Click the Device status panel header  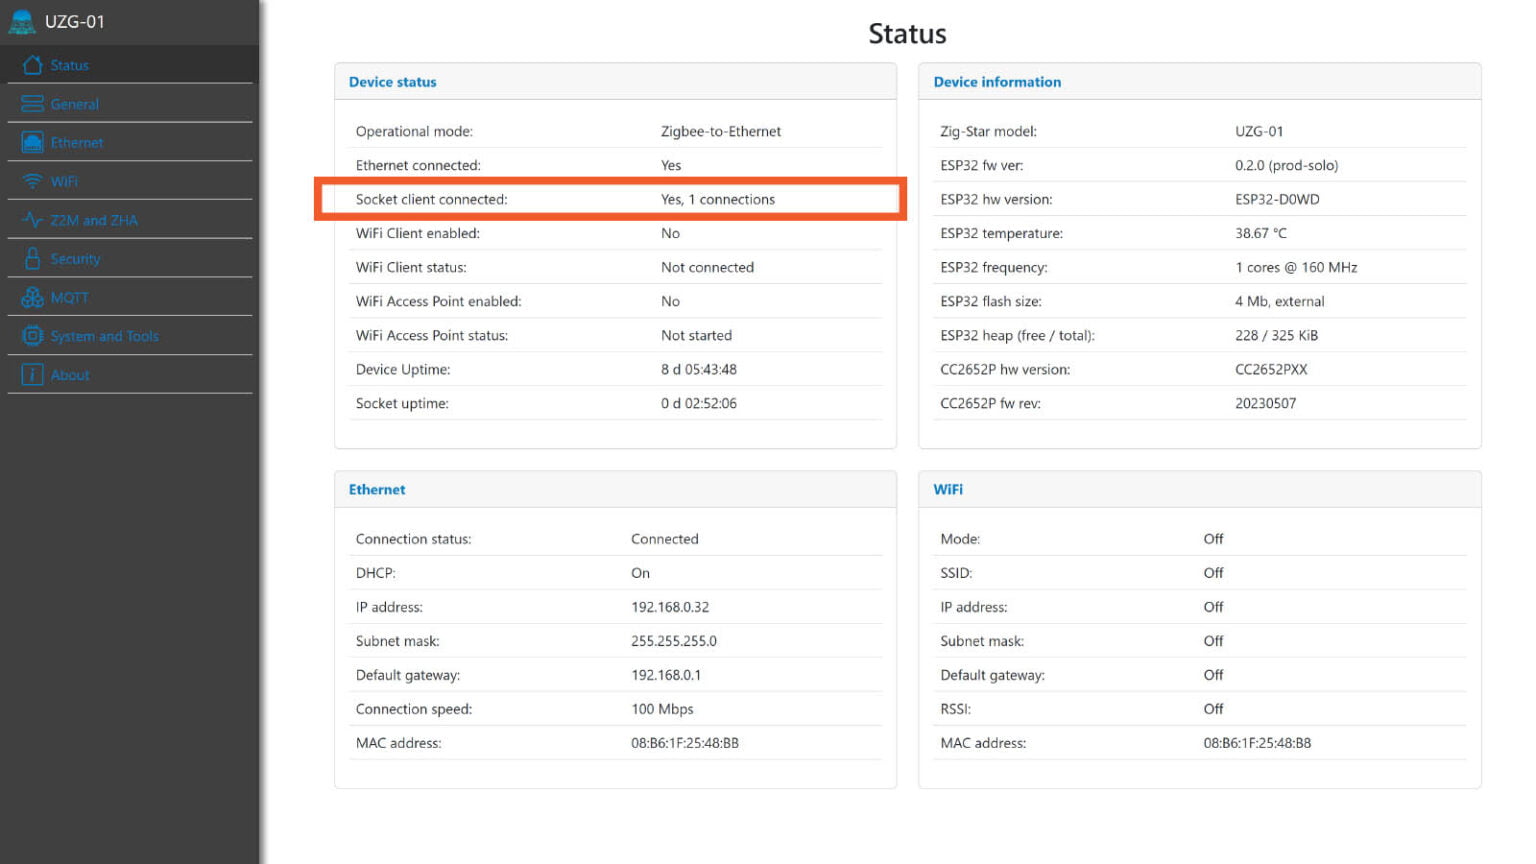392,82
